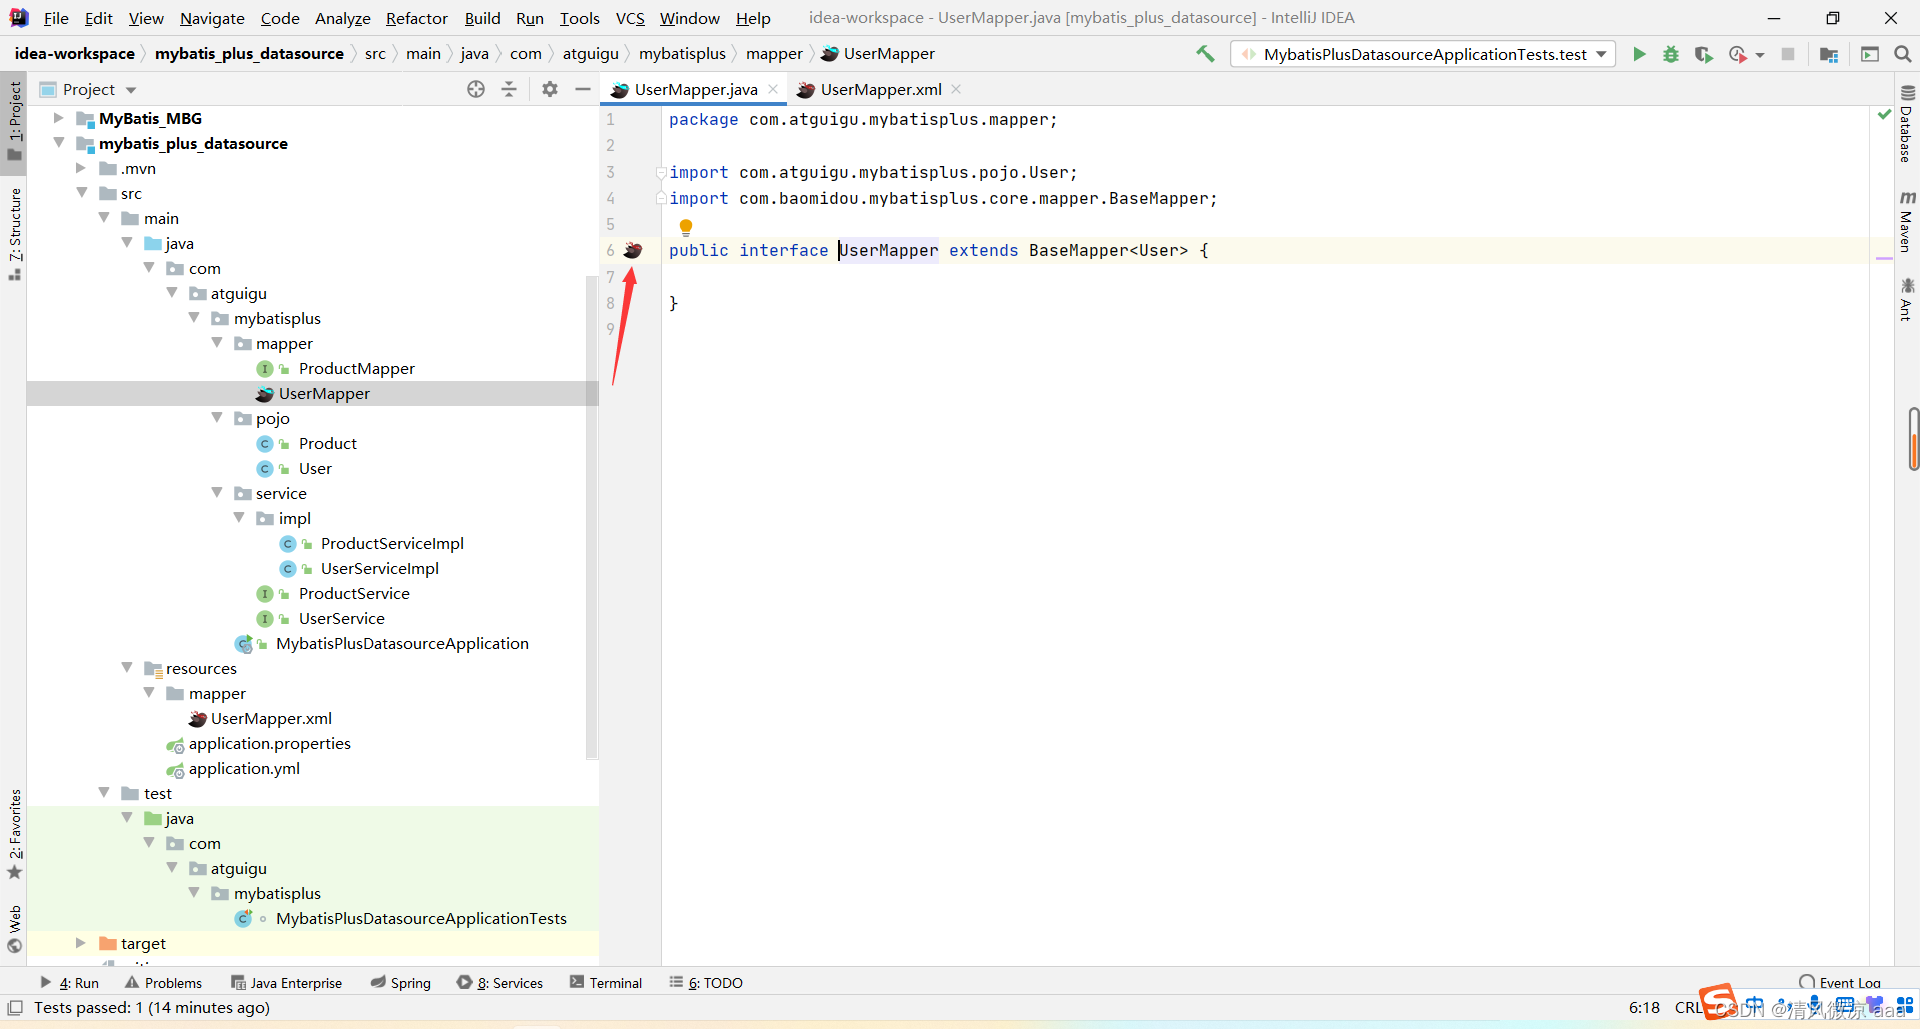
Task: Click the Build project hammer icon
Action: point(1205,54)
